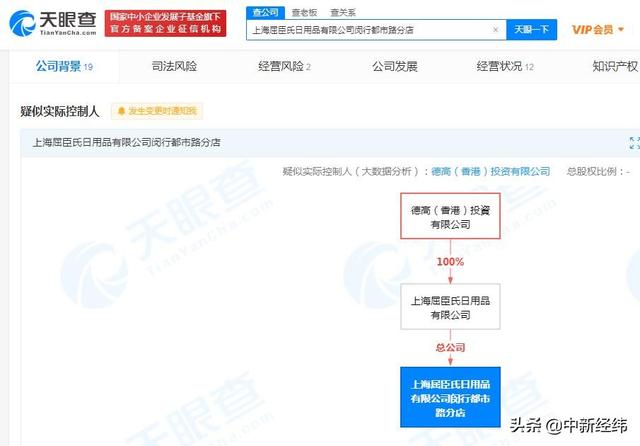Screen dimensions: 640x446
Task: Switch to 知识产权 tab
Action: pos(616,66)
